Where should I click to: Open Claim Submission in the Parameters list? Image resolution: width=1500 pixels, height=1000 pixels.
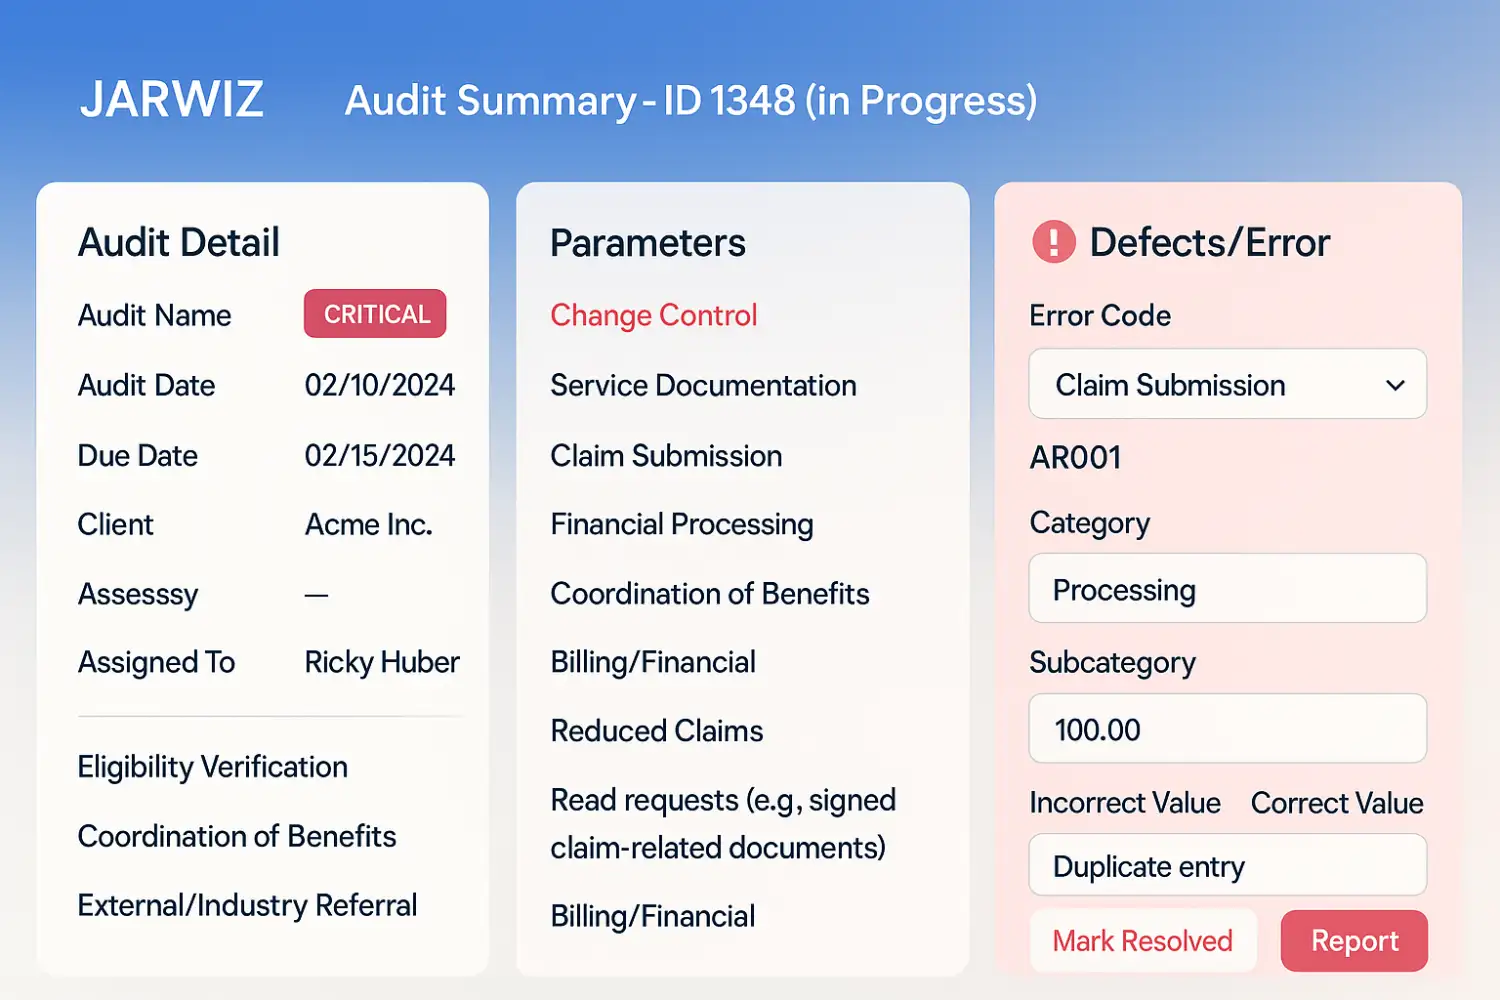tap(667, 456)
